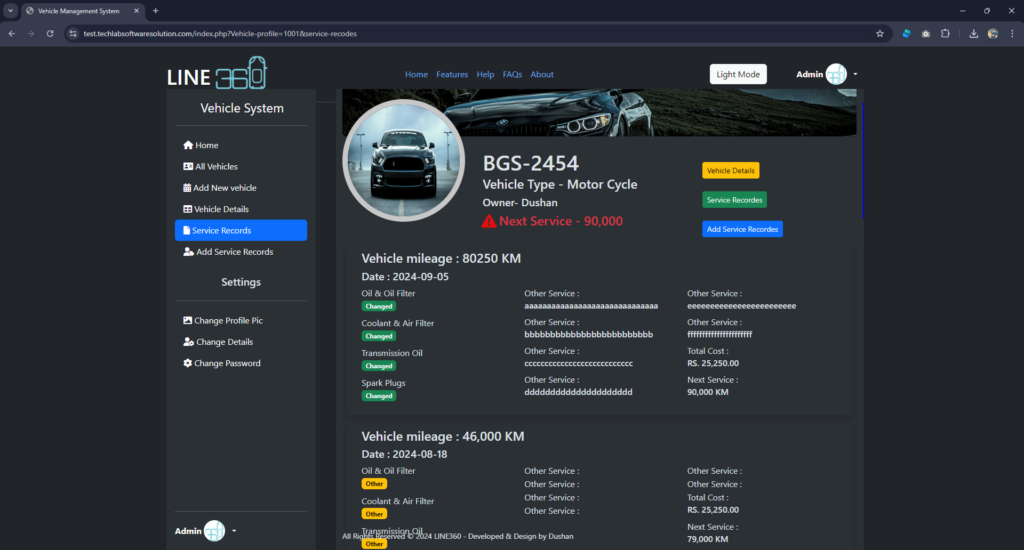Click the Admin avatar at the sidebar bottom
1024x550 pixels.
214,531
